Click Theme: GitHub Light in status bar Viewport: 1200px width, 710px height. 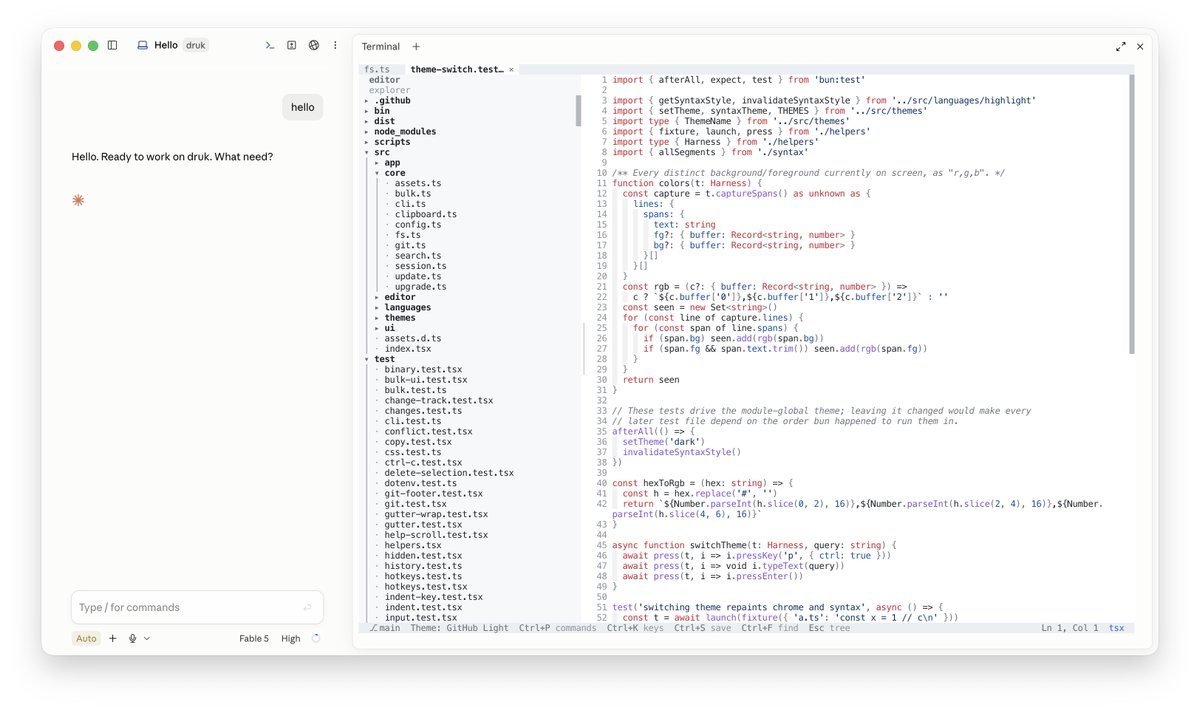(x=459, y=628)
